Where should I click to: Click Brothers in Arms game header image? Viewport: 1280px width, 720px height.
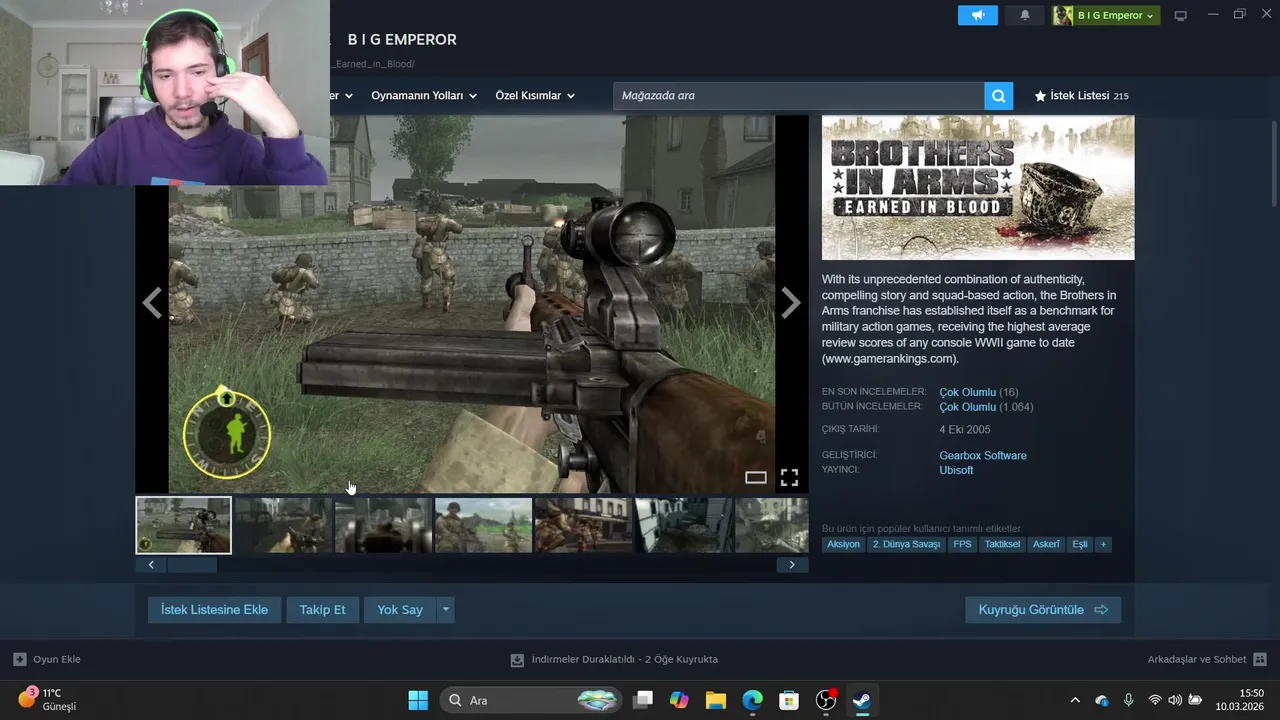pyautogui.click(x=978, y=188)
